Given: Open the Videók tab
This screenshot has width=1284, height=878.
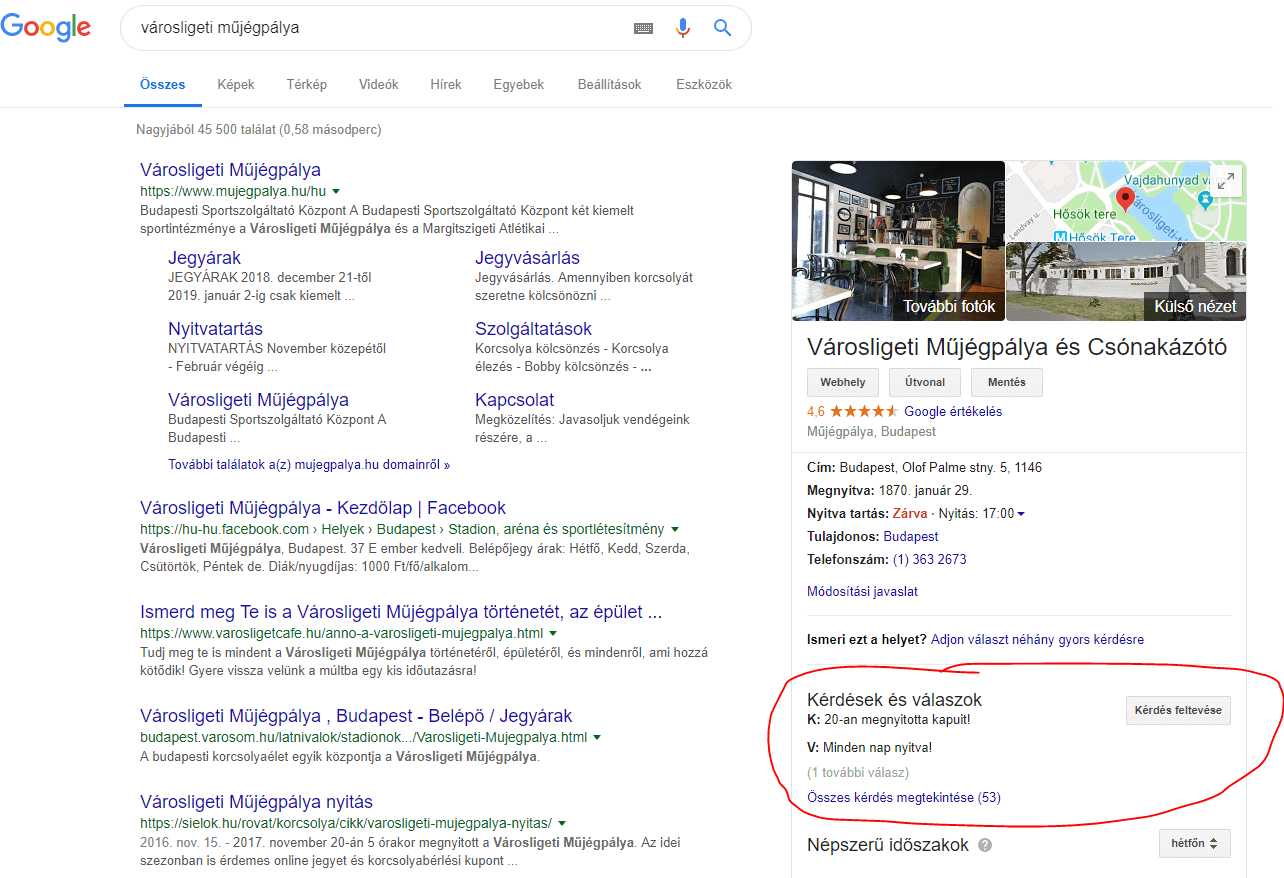Looking at the screenshot, I should coord(379,85).
